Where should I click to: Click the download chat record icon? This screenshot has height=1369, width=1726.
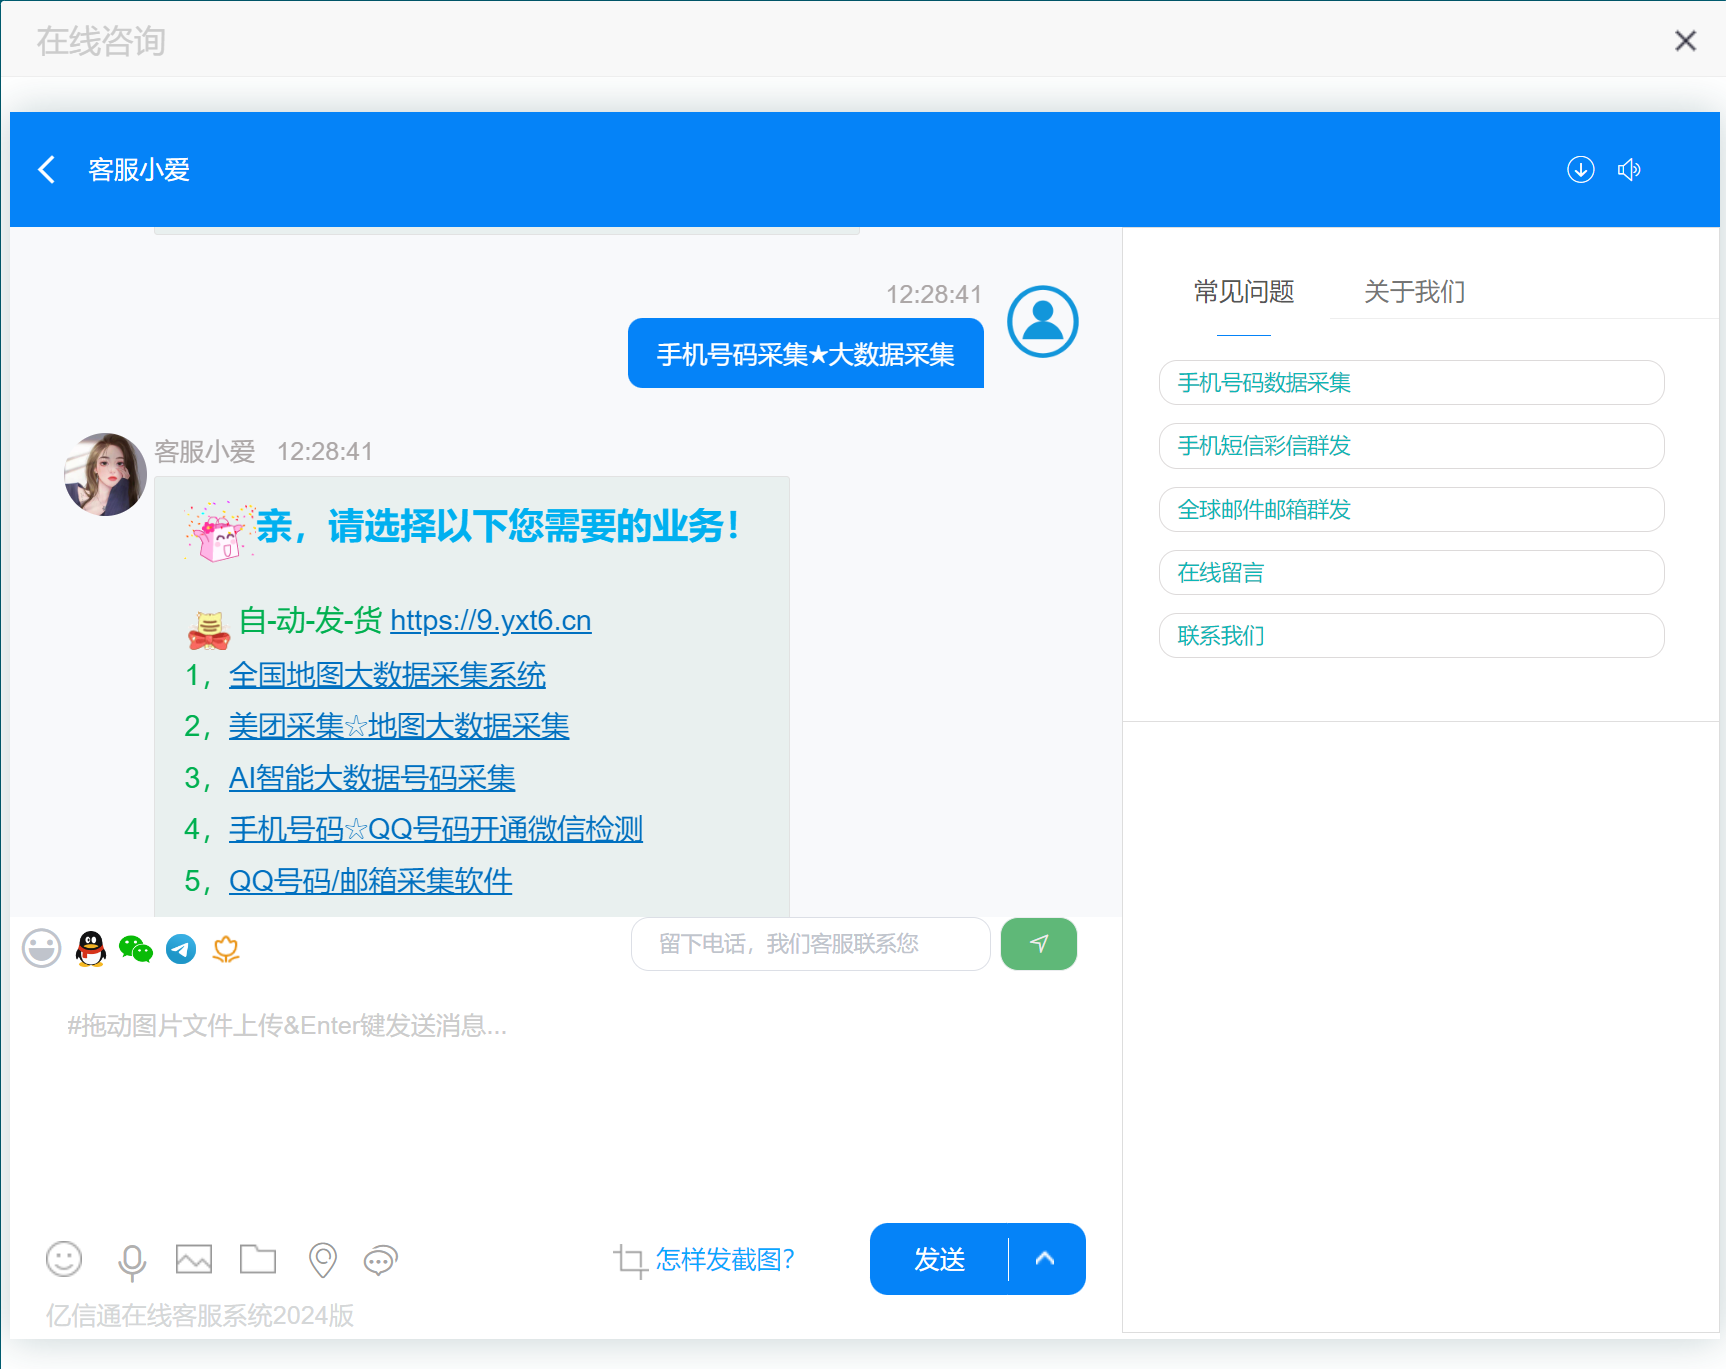click(1580, 169)
